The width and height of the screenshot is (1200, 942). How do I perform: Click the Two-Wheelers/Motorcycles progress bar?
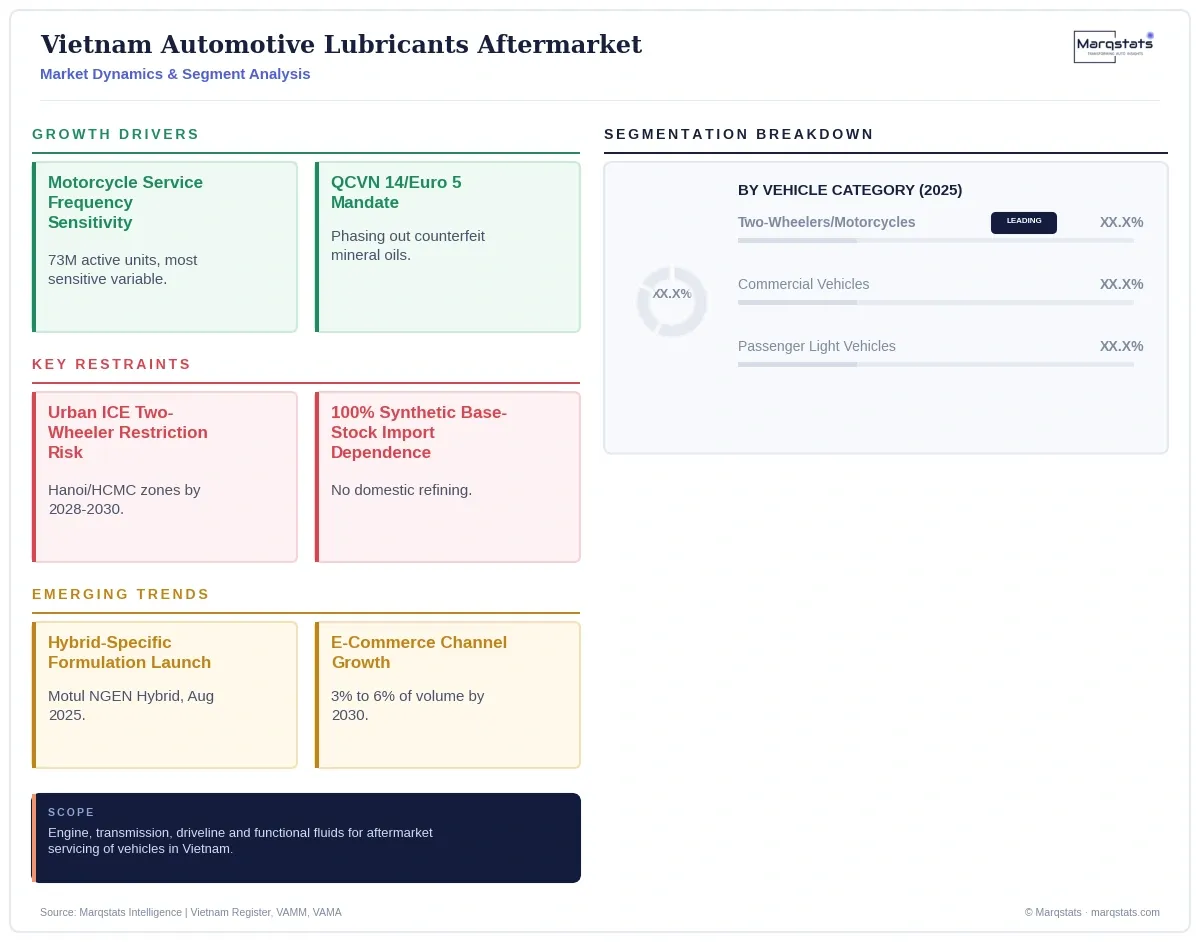click(936, 241)
